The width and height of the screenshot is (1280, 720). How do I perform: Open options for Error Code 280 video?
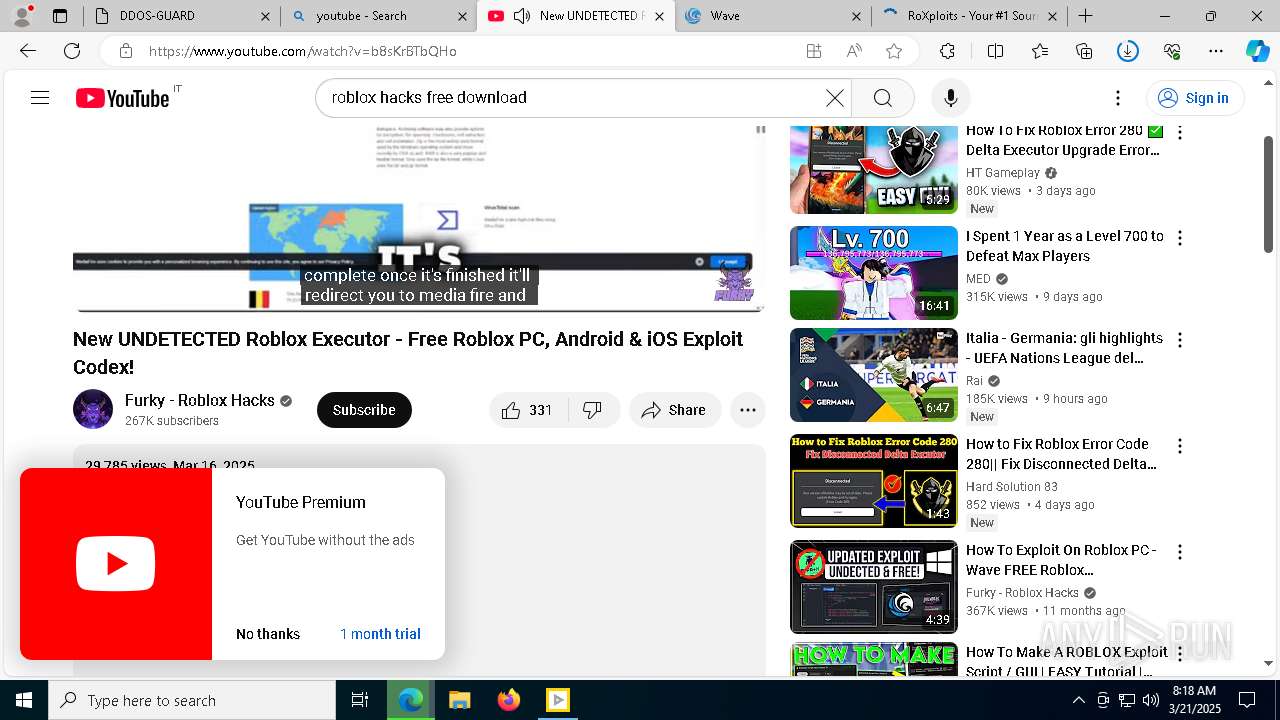(x=1180, y=446)
